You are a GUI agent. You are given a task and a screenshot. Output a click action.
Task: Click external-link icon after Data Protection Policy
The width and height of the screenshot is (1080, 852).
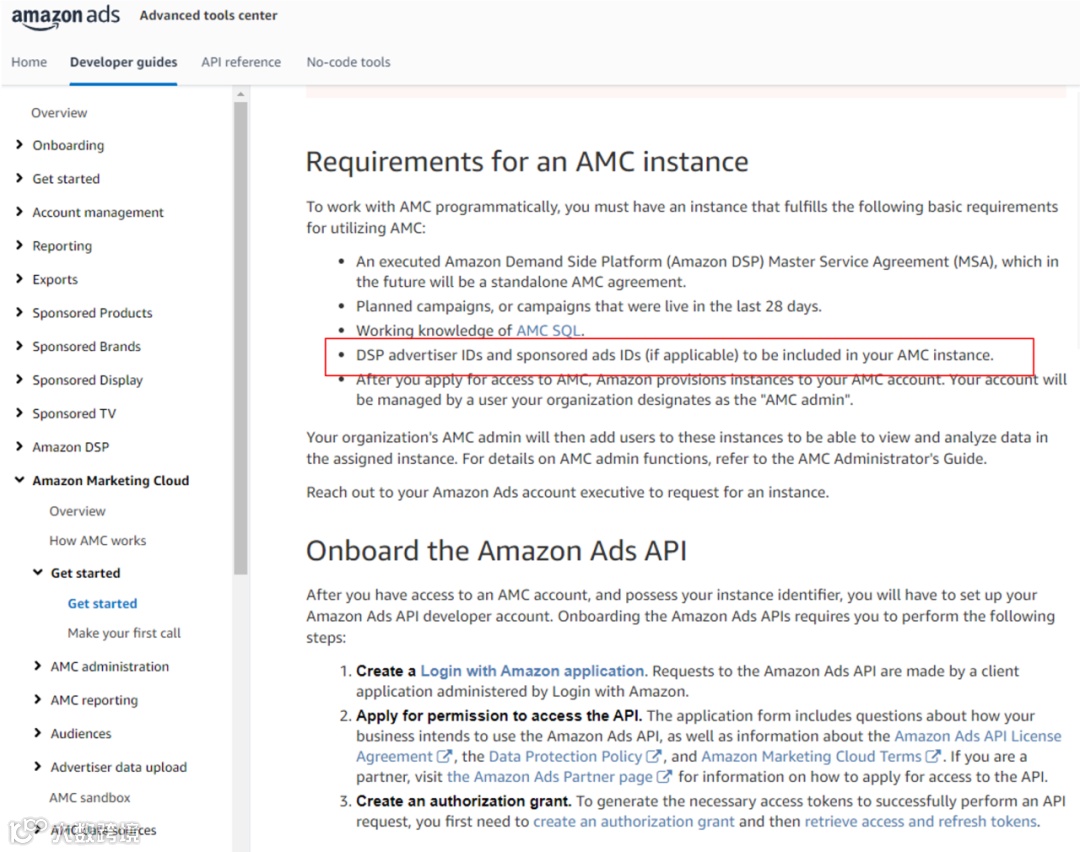point(654,756)
